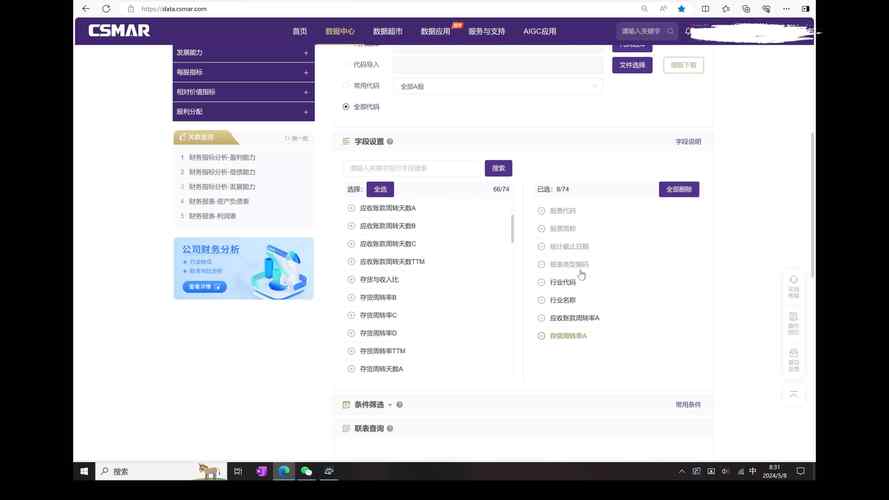Open 数据中心 in top navigation
Image resolution: width=889 pixels, height=500 pixels.
coord(340,31)
